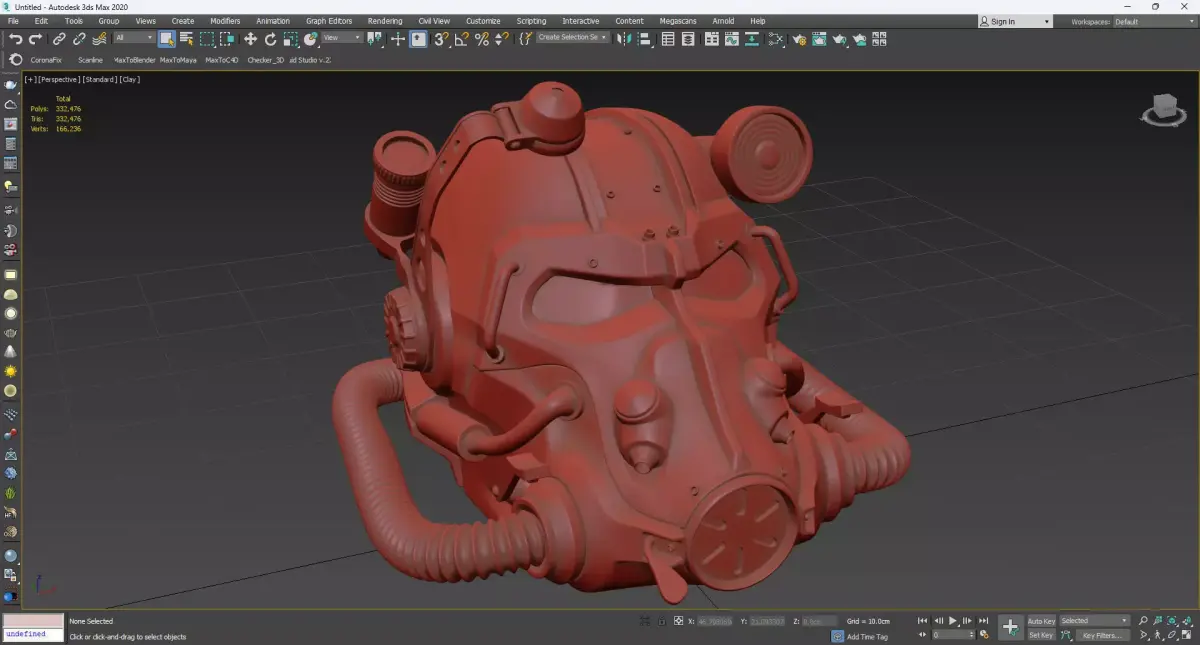Open the Megascans menu
1200x645 pixels.
[x=677, y=20]
